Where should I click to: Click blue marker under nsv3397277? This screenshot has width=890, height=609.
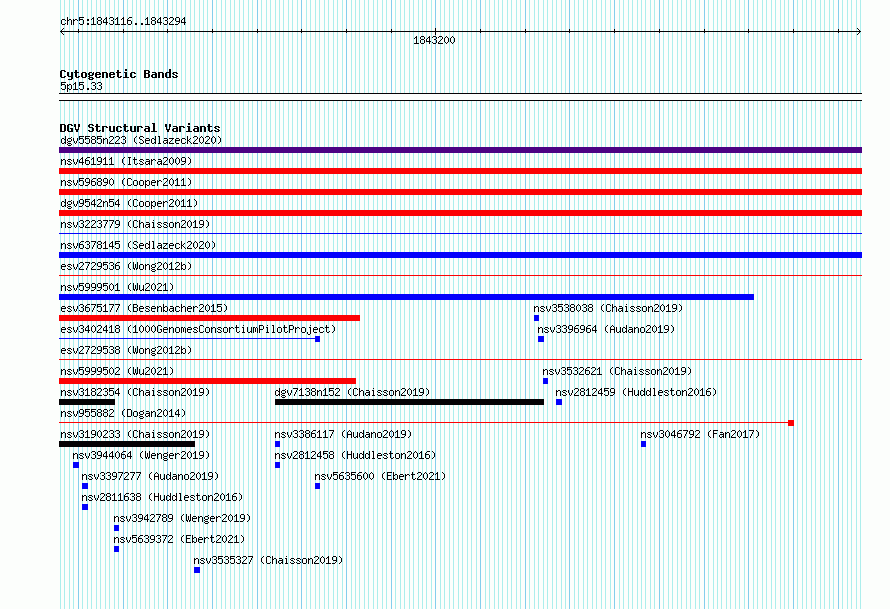click(85, 486)
